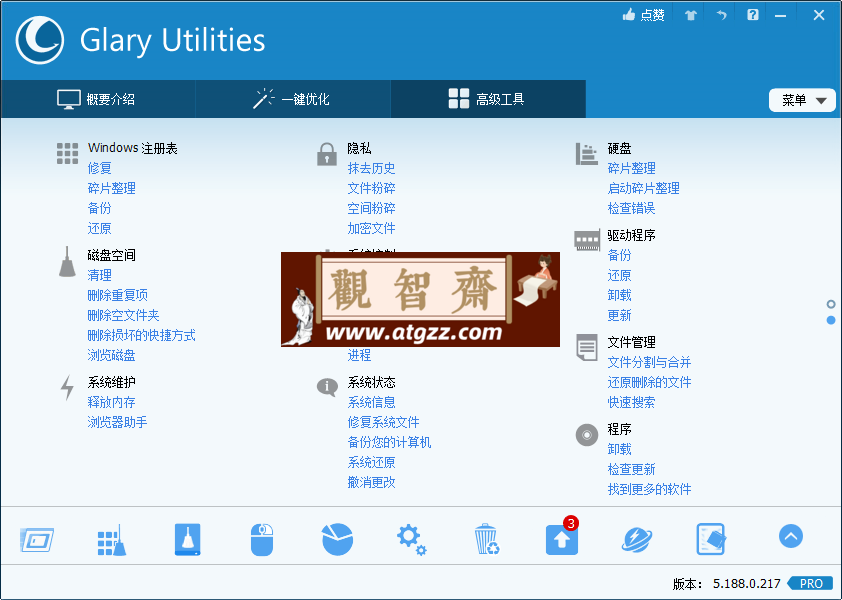Collapse the bottom toolbar with round up-arrow
The height and width of the screenshot is (600, 842).
tap(791, 536)
